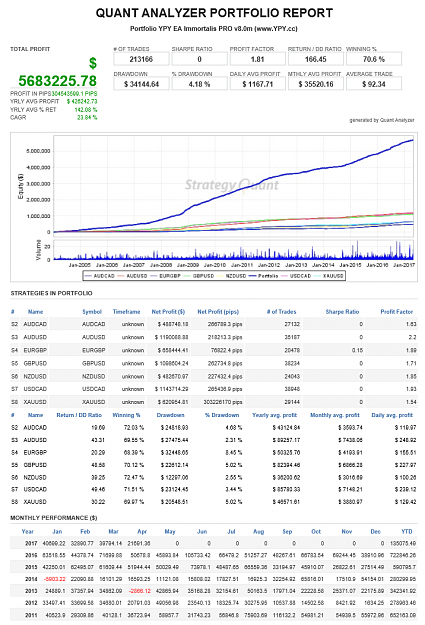Image resolution: width=425 pixels, height=625 pixels.
Task: Click AUDCAD trades count cell 27132
Action: point(292,324)
